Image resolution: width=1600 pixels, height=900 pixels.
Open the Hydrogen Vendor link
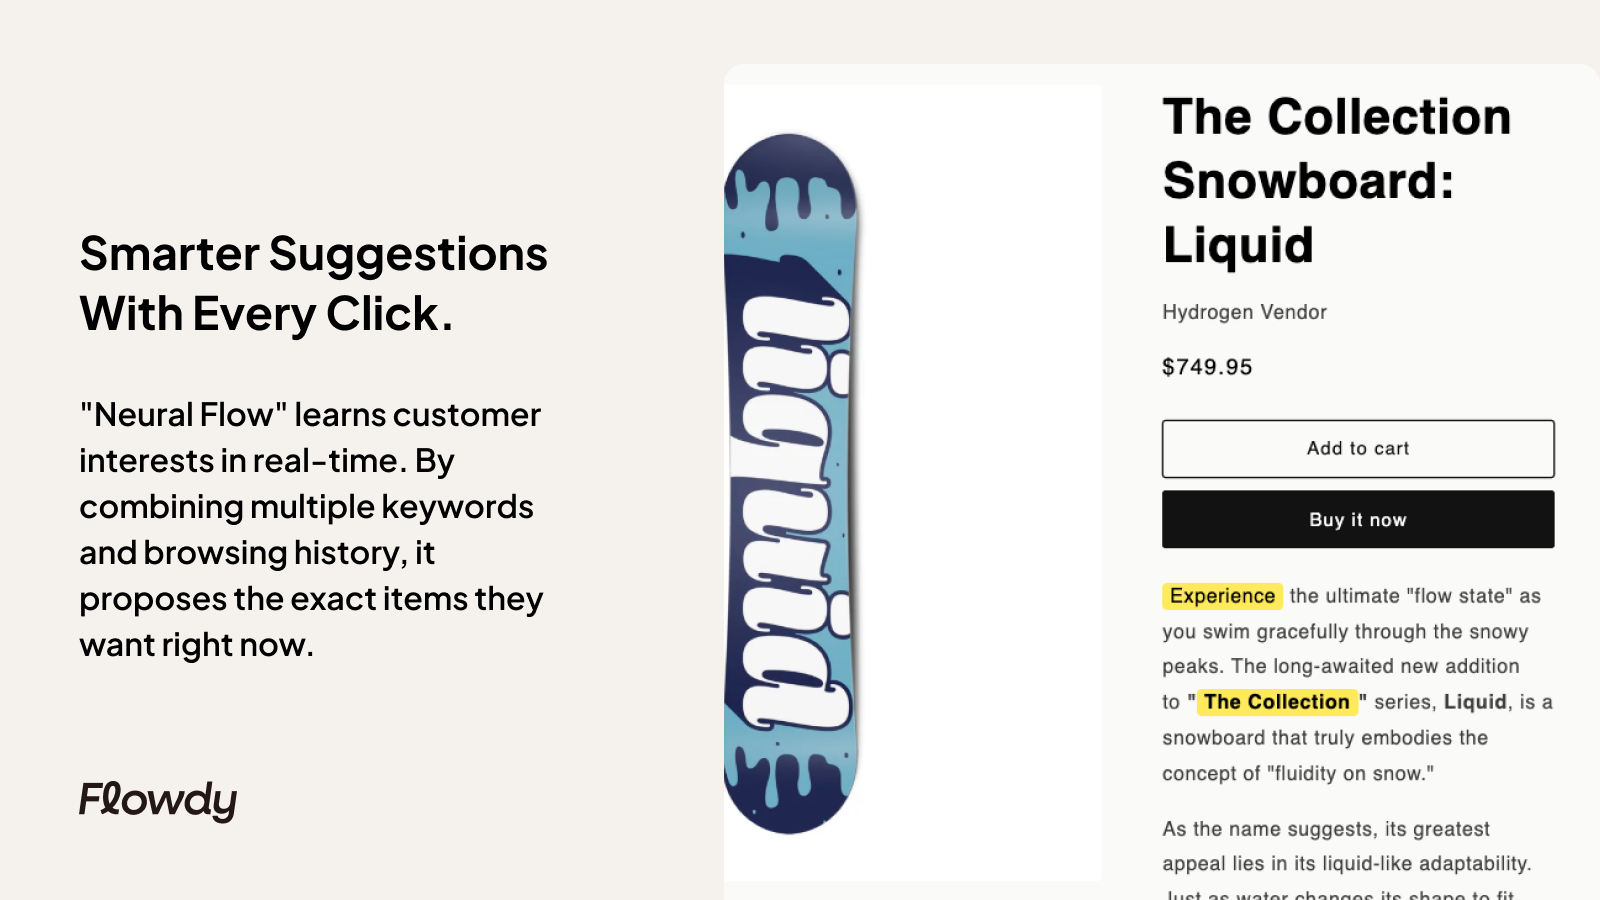pos(1243,312)
